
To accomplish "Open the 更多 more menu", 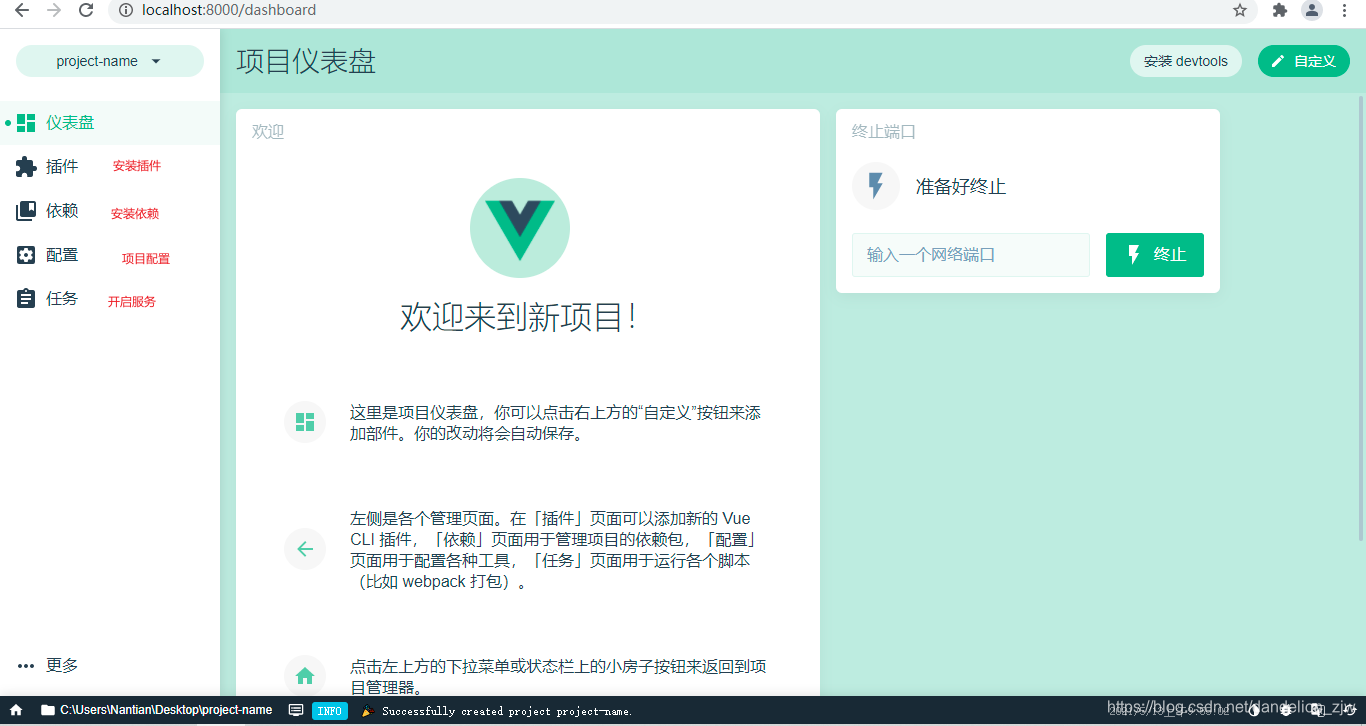I will [x=110, y=665].
